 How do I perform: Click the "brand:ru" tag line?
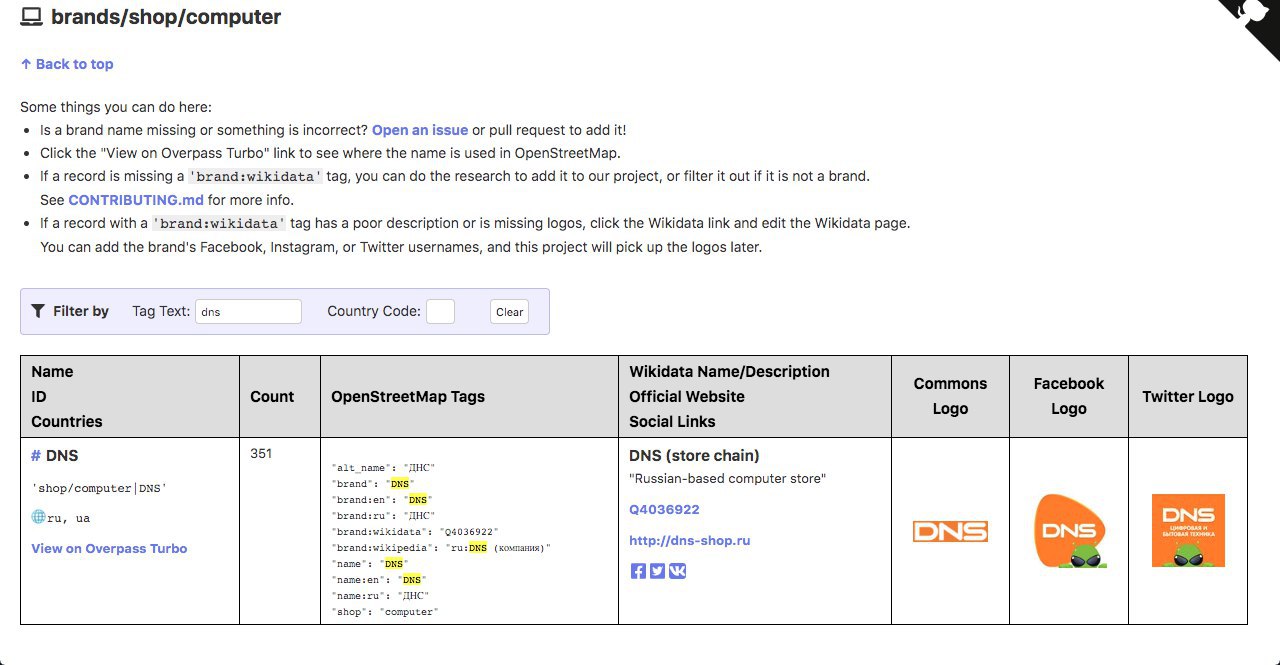(x=381, y=515)
